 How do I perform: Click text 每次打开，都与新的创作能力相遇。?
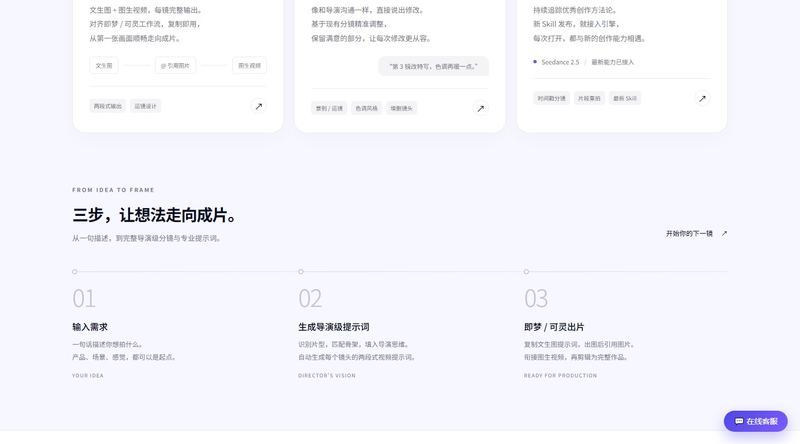pyautogui.click(x=590, y=38)
